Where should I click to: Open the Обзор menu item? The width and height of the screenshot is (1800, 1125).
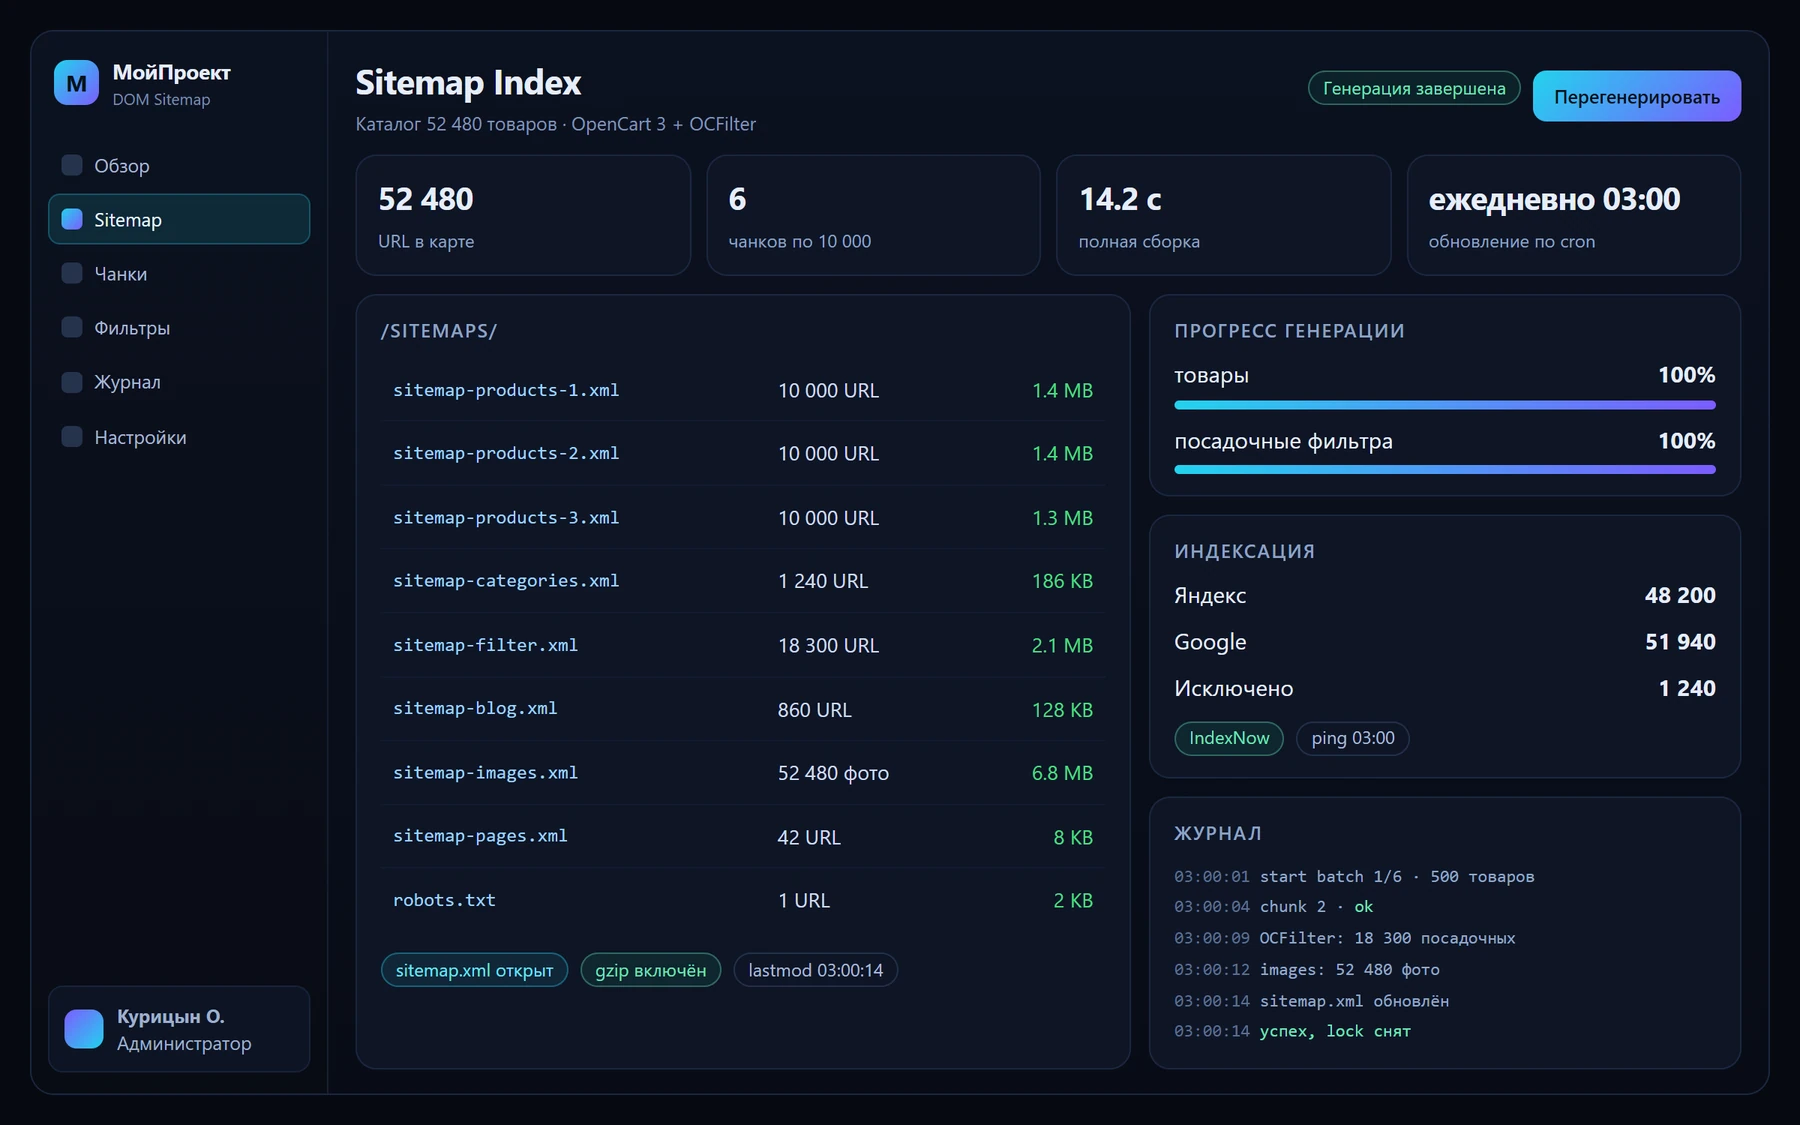(179, 165)
